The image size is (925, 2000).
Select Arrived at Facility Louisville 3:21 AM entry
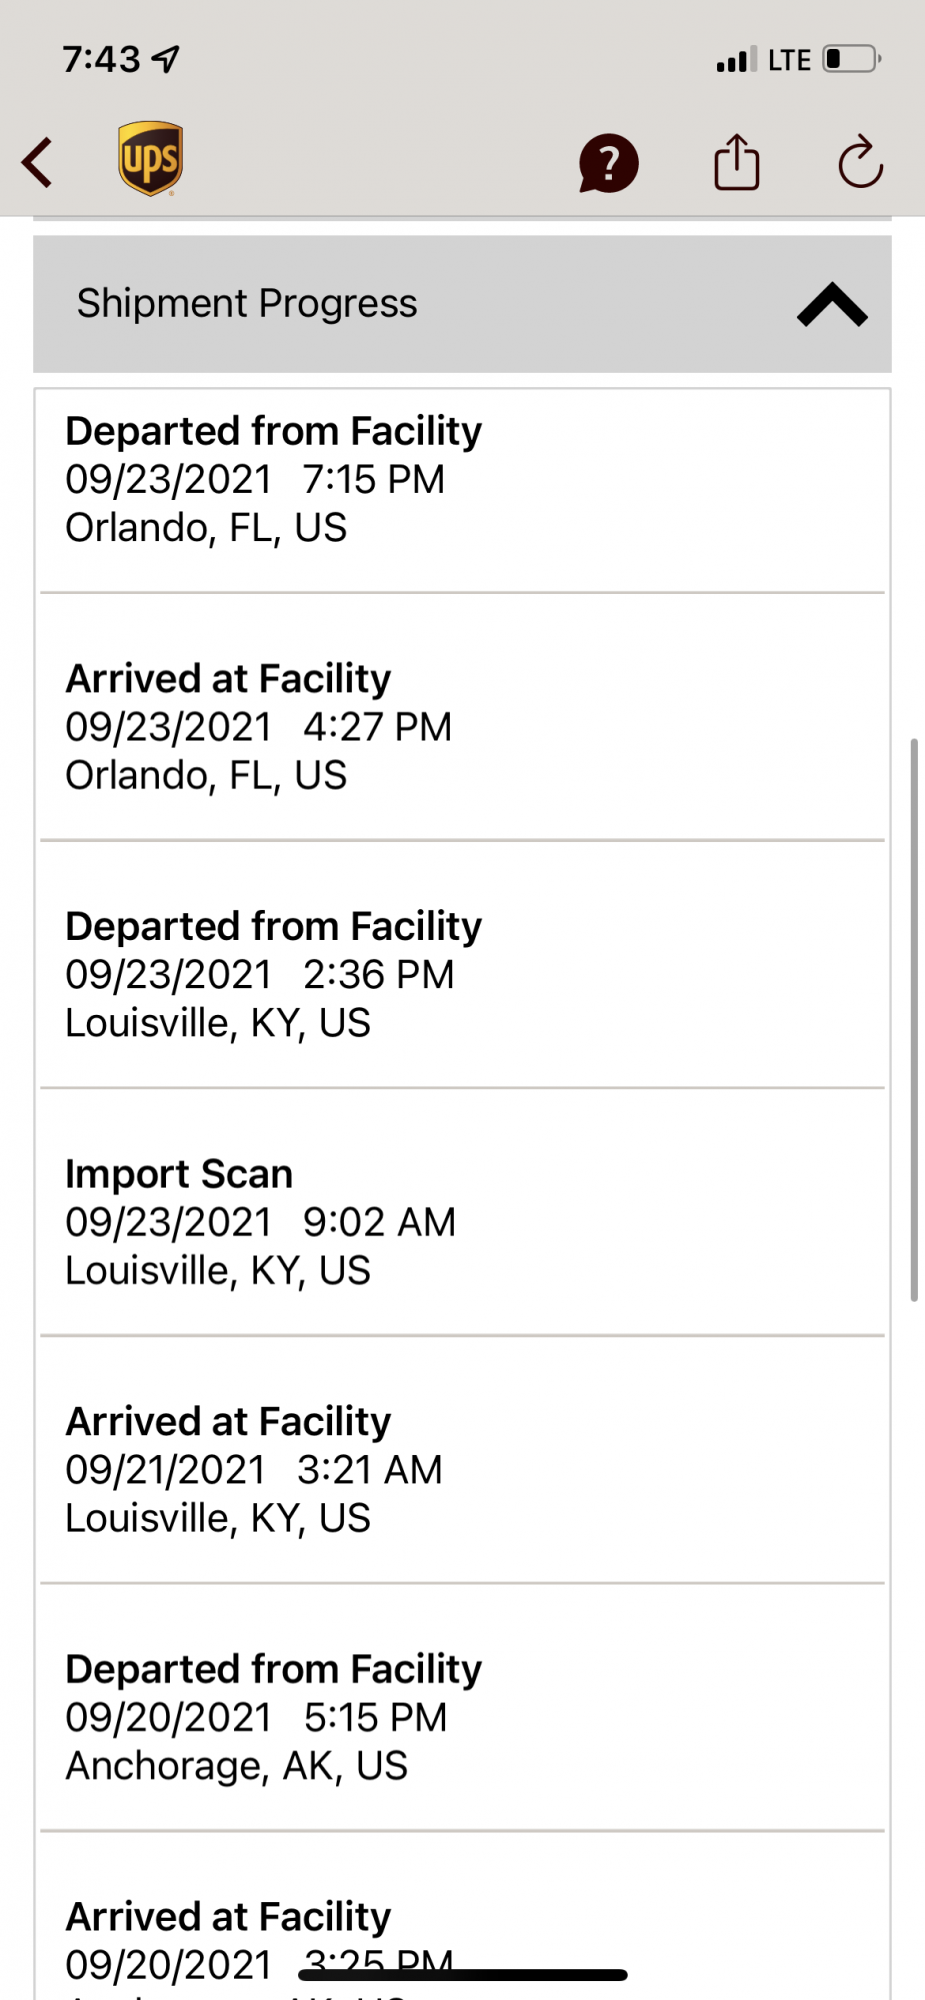(x=462, y=1460)
